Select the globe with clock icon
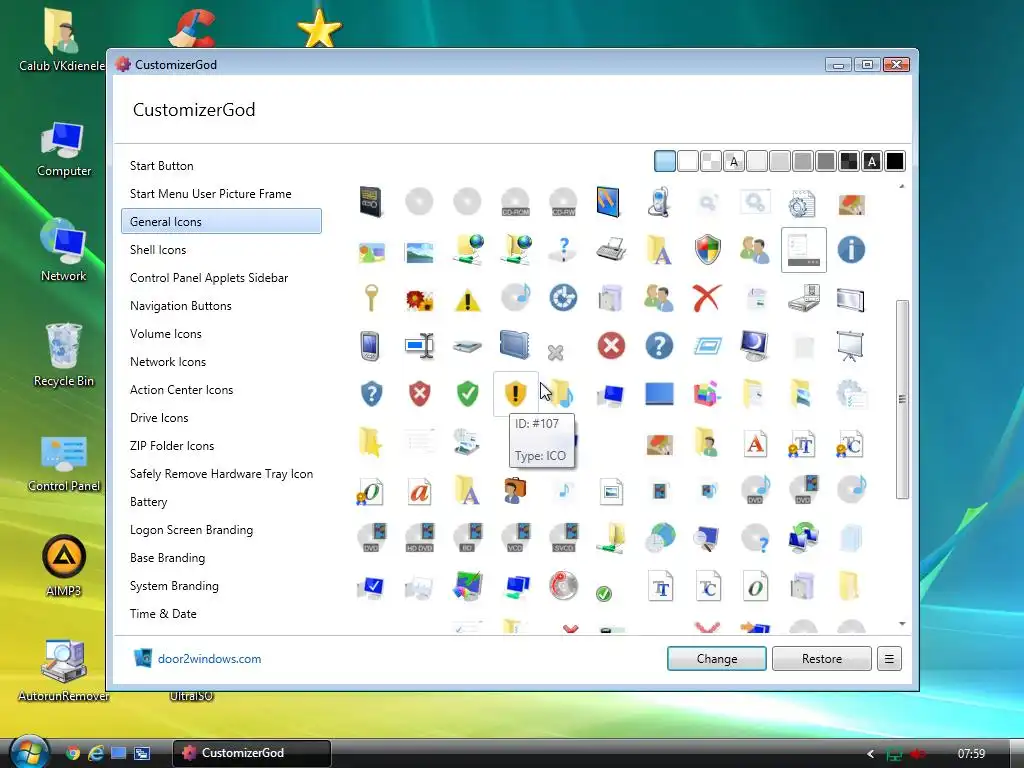The image size is (1024, 768). tap(660, 537)
